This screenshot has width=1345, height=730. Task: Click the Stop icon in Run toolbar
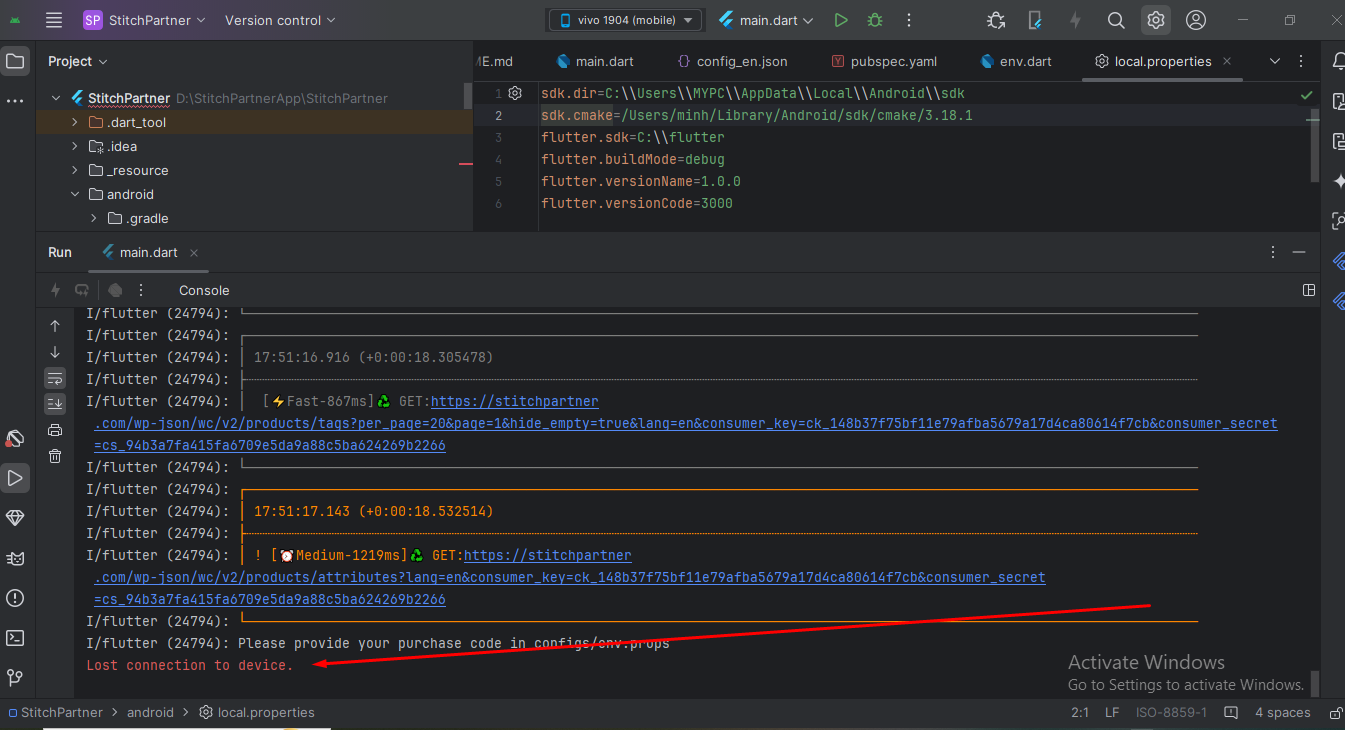(115, 290)
